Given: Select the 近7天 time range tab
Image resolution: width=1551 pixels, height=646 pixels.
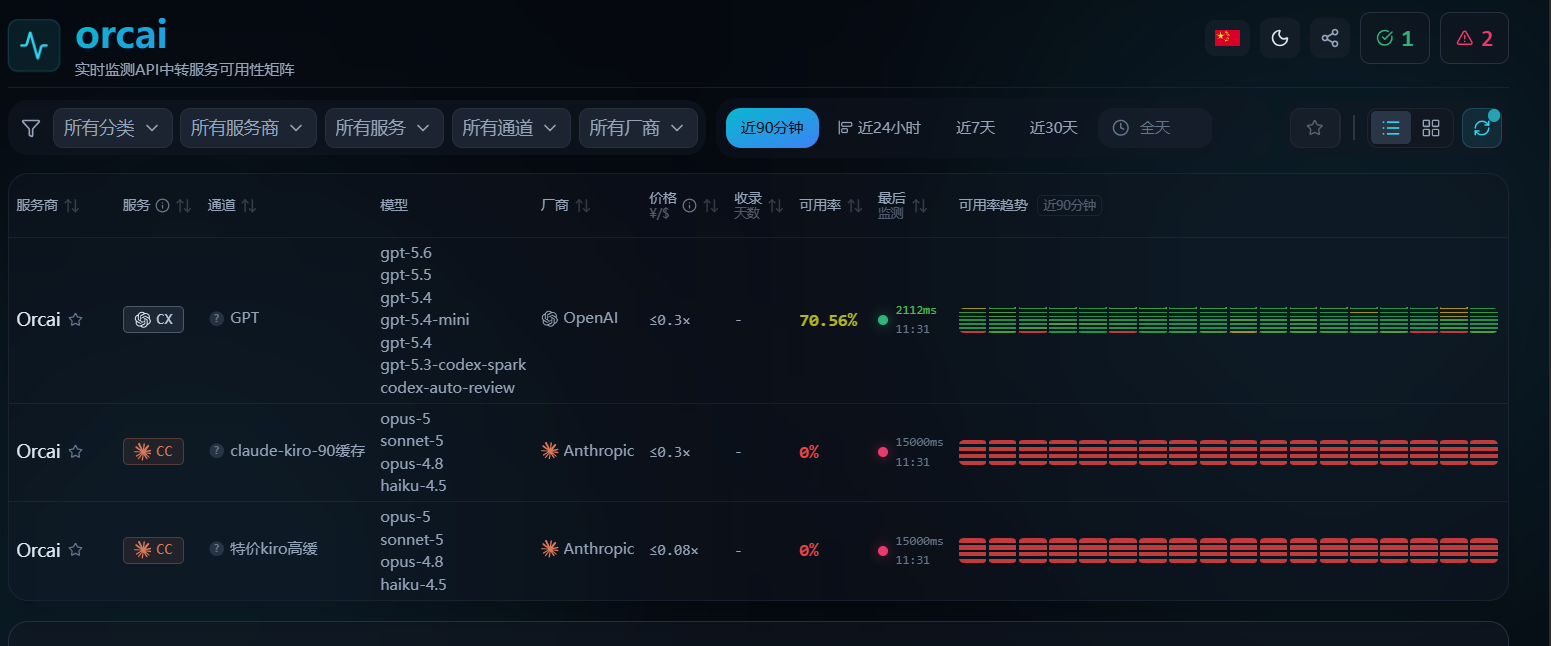Looking at the screenshot, I should pyautogui.click(x=975, y=128).
